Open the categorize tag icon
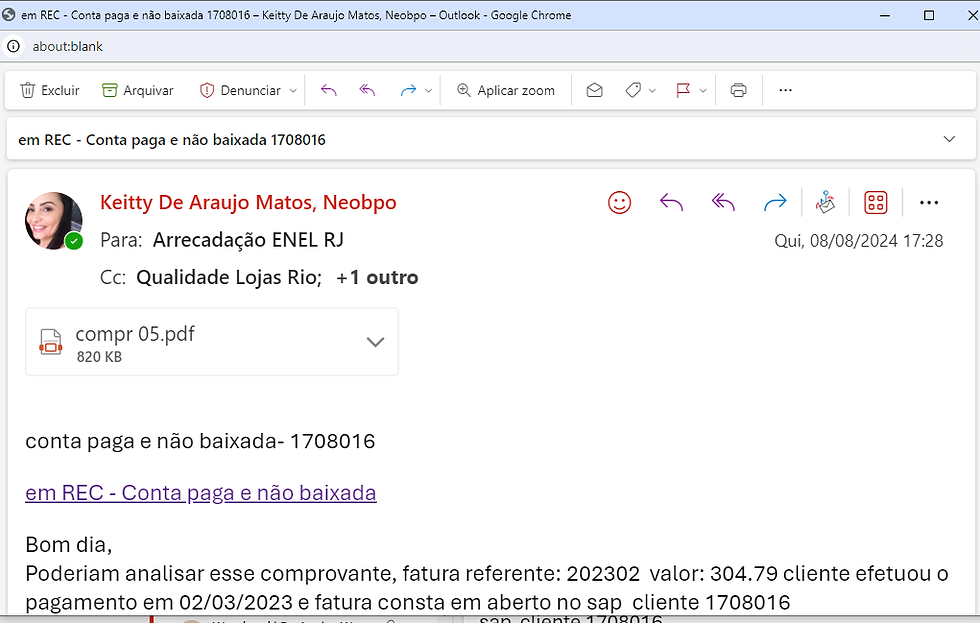 click(633, 91)
